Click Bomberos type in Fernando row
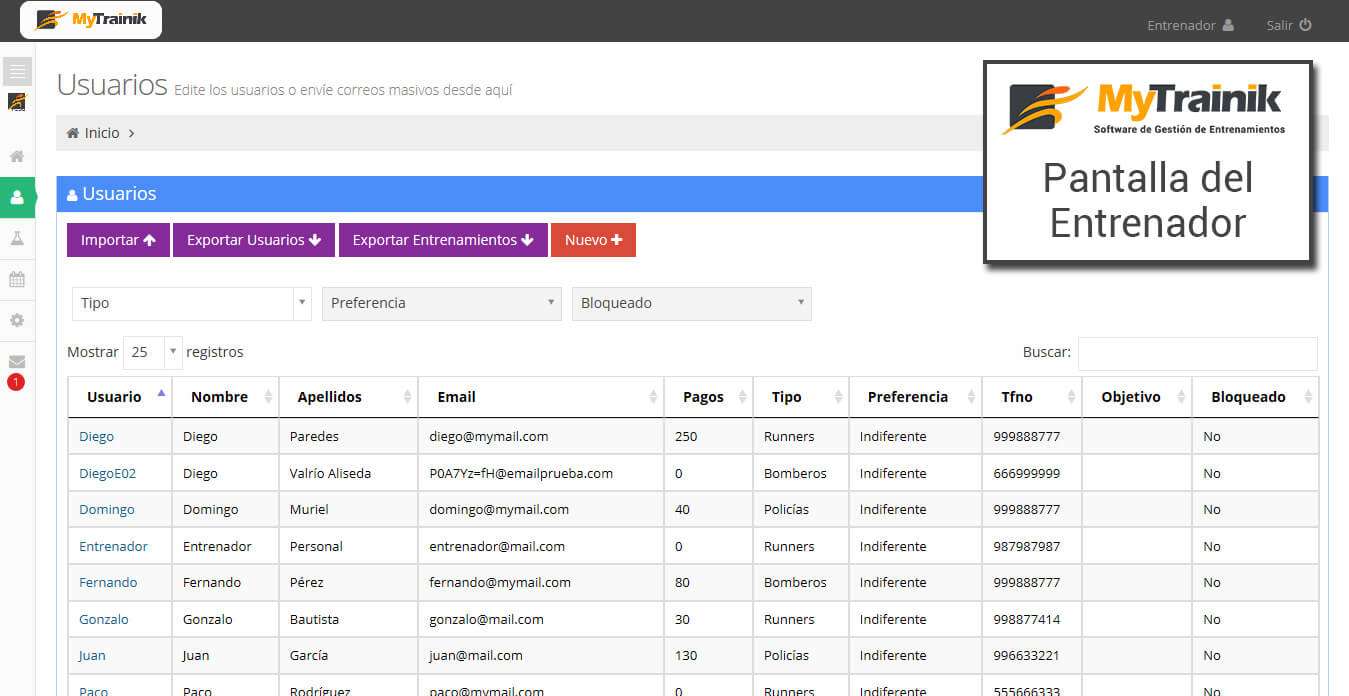The height and width of the screenshot is (696, 1349). click(795, 583)
